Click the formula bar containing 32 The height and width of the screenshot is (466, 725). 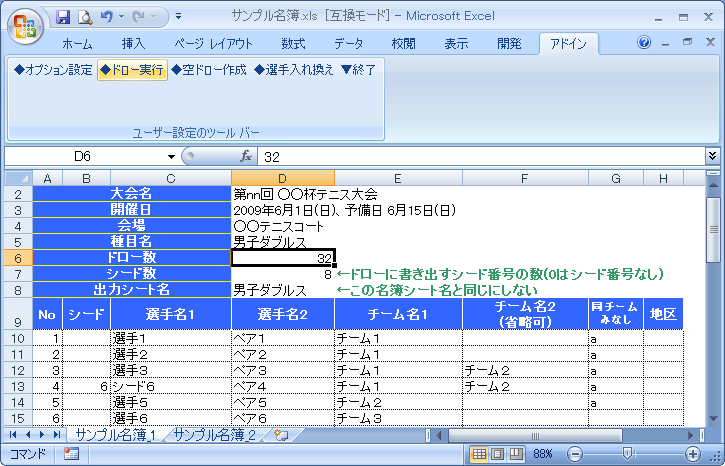(481, 157)
